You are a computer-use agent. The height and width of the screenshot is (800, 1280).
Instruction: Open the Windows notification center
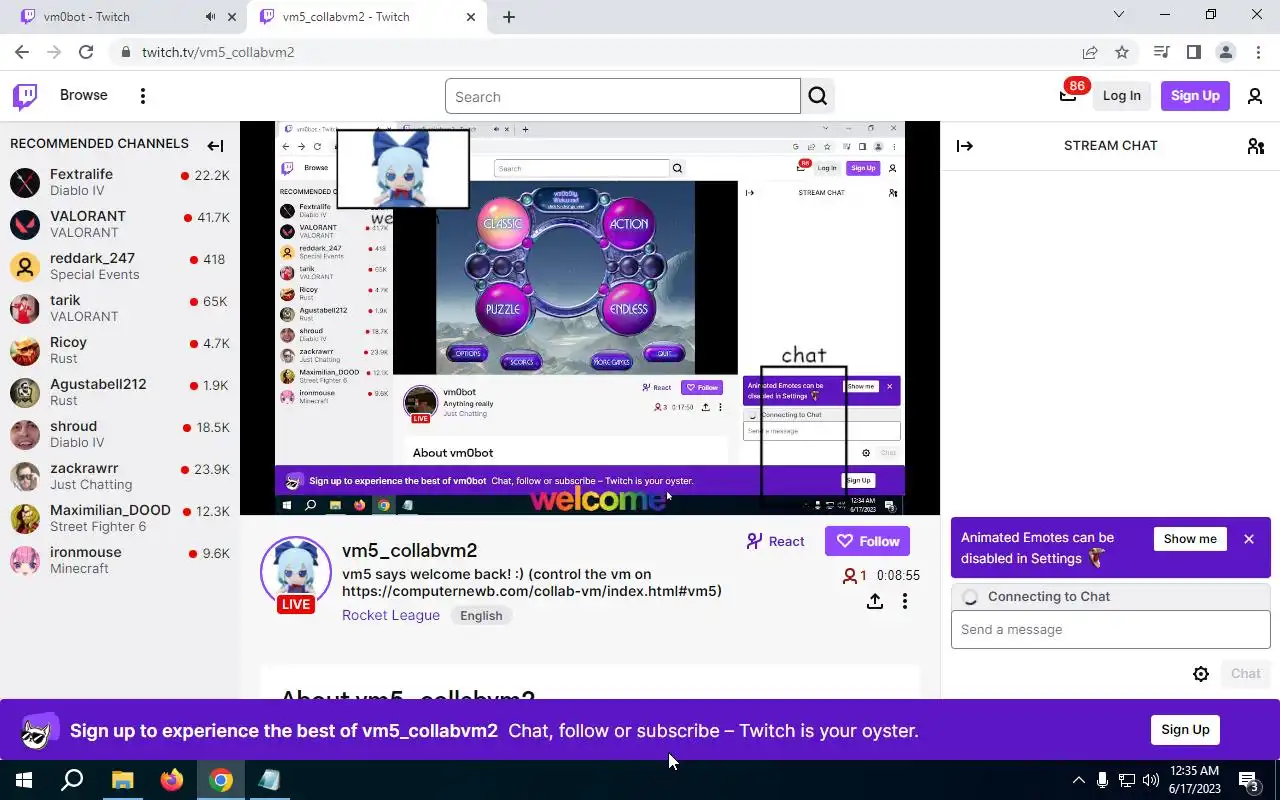click(x=1248, y=780)
